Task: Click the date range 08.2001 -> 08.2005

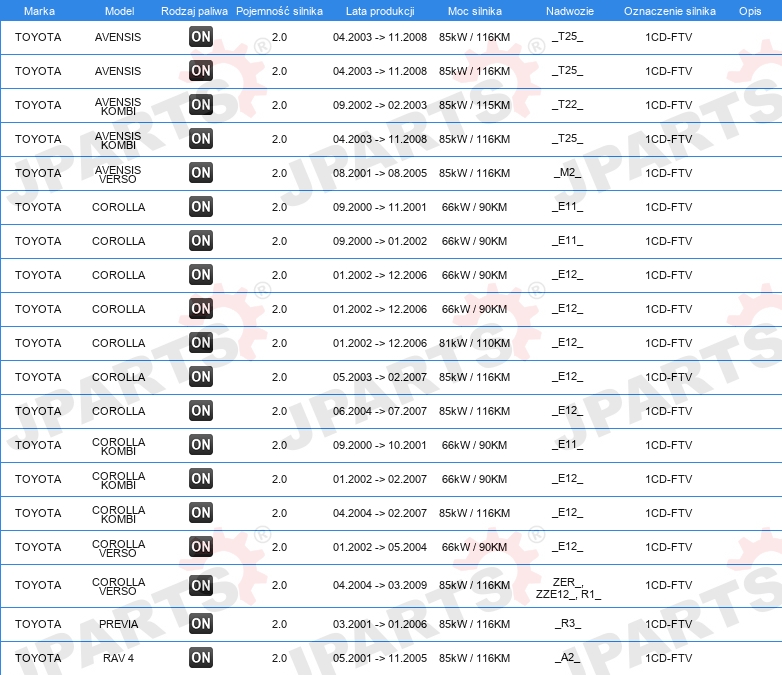Action: (x=380, y=173)
